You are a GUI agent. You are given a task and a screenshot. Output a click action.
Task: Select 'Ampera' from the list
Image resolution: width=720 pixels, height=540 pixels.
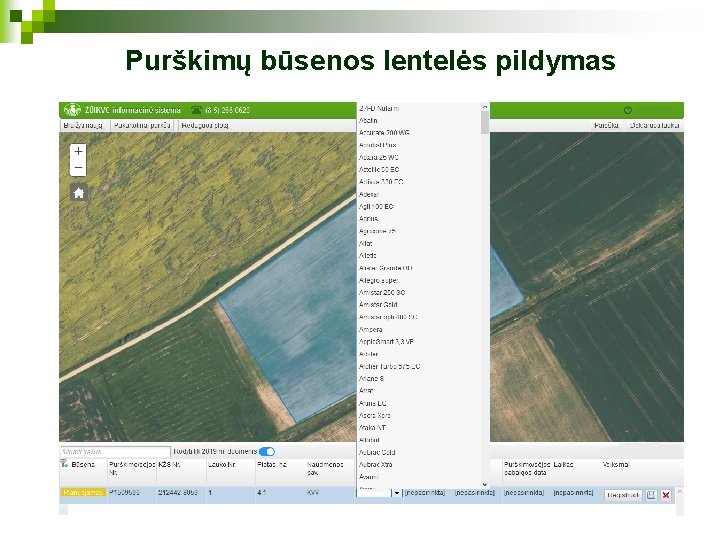tap(371, 329)
